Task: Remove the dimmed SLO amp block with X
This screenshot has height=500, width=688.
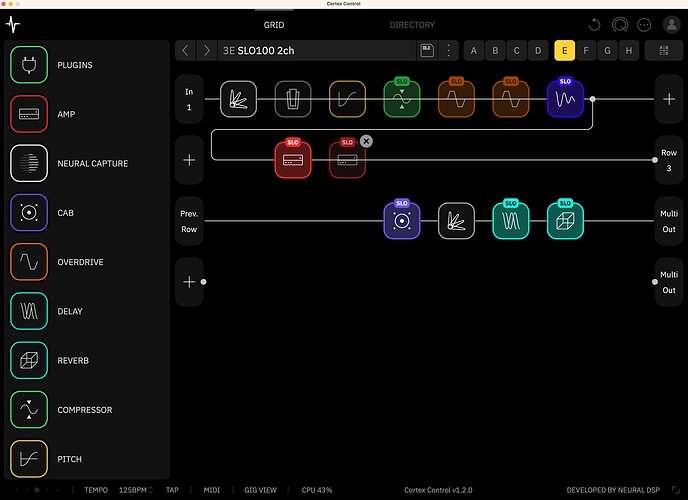Action: (x=366, y=141)
